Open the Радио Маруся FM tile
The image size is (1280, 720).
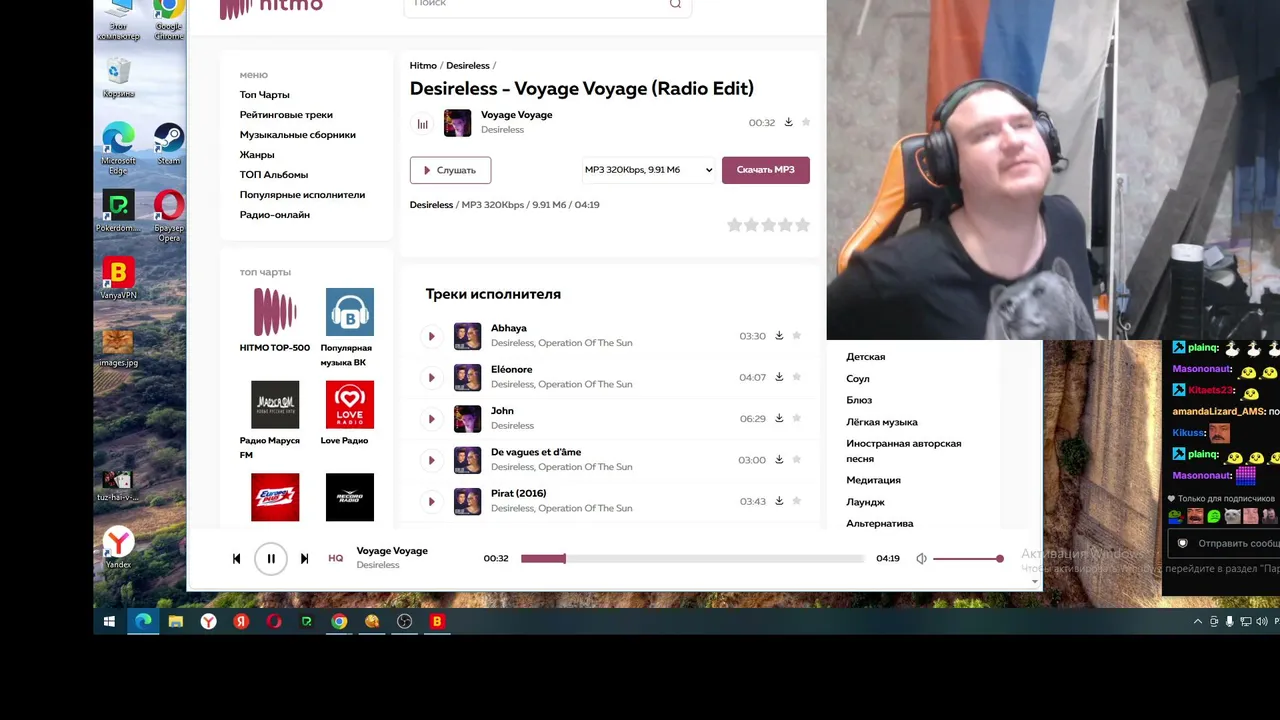pos(275,405)
